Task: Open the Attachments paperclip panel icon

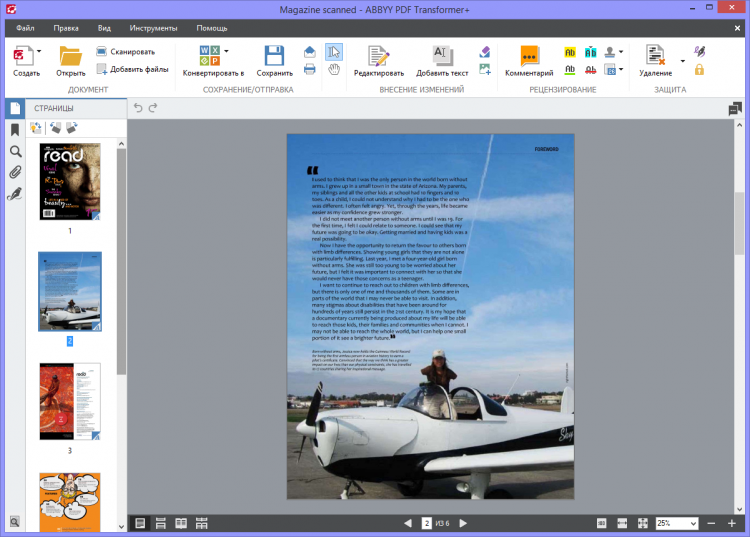Action: pos(15,172)
